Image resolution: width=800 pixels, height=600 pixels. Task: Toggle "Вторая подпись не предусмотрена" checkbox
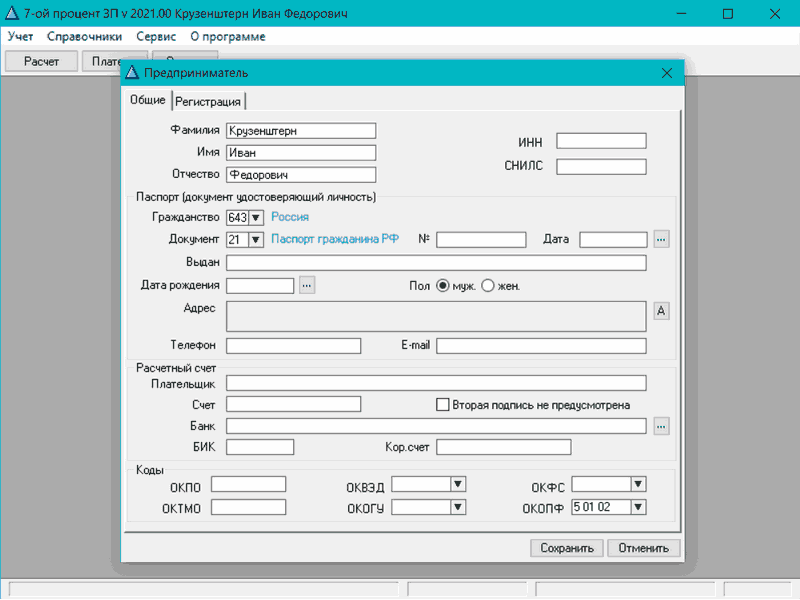(x=443, y=405)
